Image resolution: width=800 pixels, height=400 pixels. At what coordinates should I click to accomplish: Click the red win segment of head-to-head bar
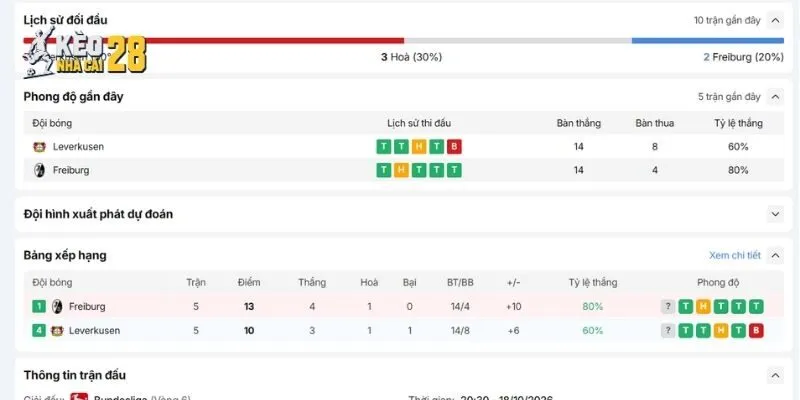click(214, 40)
